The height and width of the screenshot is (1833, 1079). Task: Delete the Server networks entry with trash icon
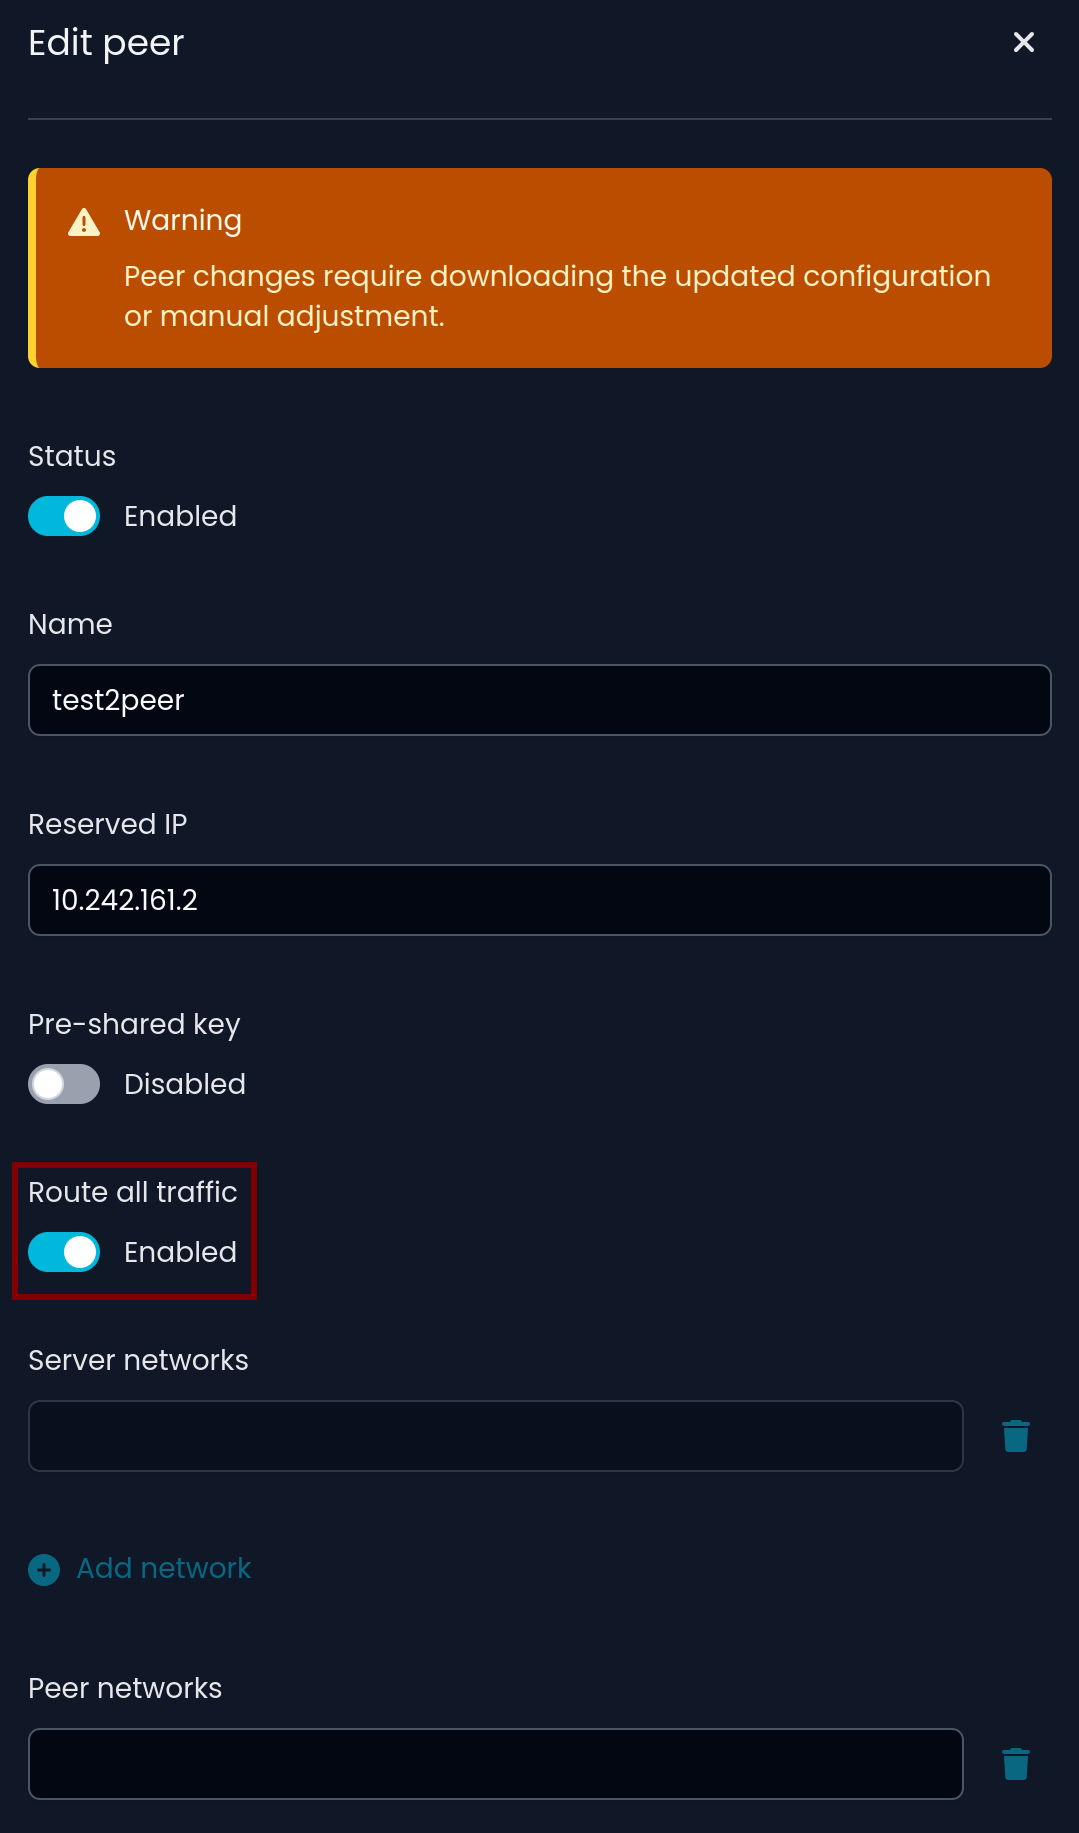[x=1015, y=1436]
